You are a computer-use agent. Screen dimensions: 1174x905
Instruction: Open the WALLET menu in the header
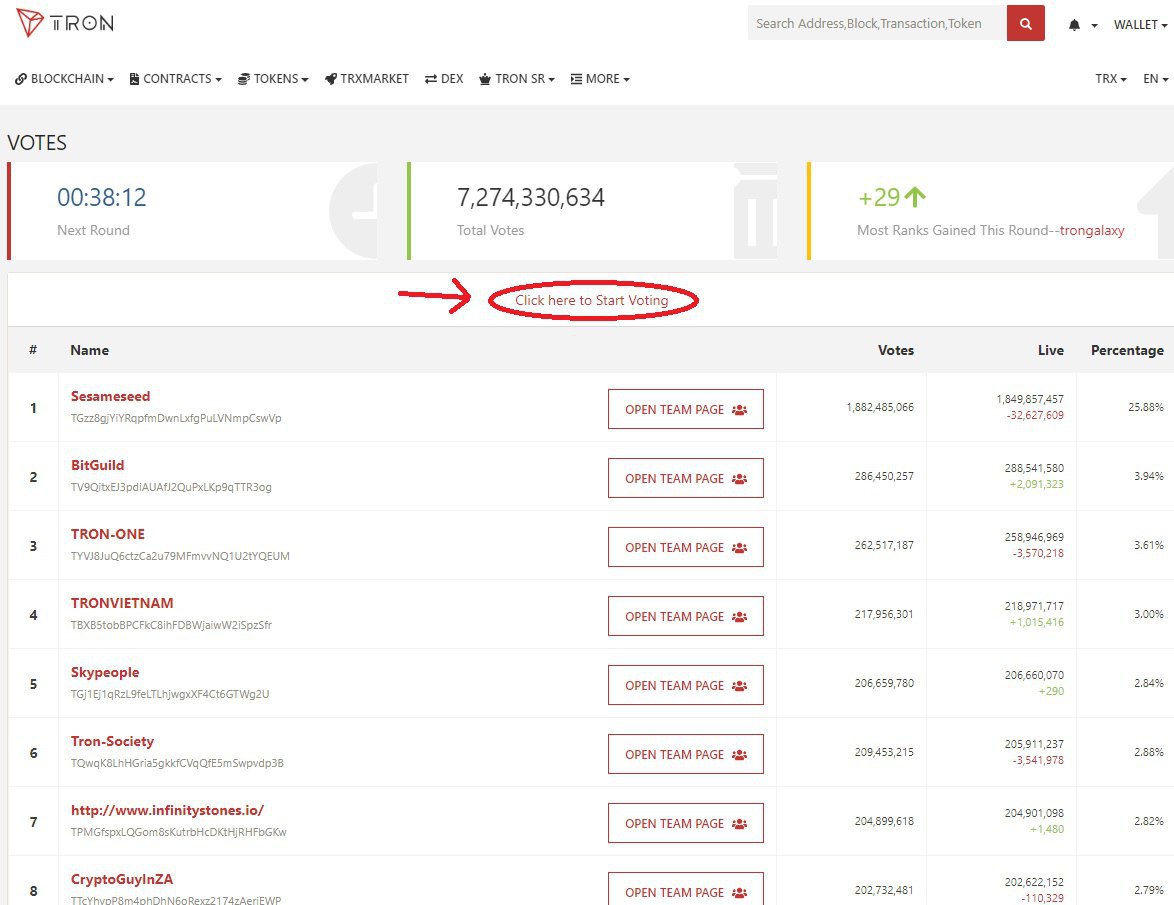click(1138, 25)
